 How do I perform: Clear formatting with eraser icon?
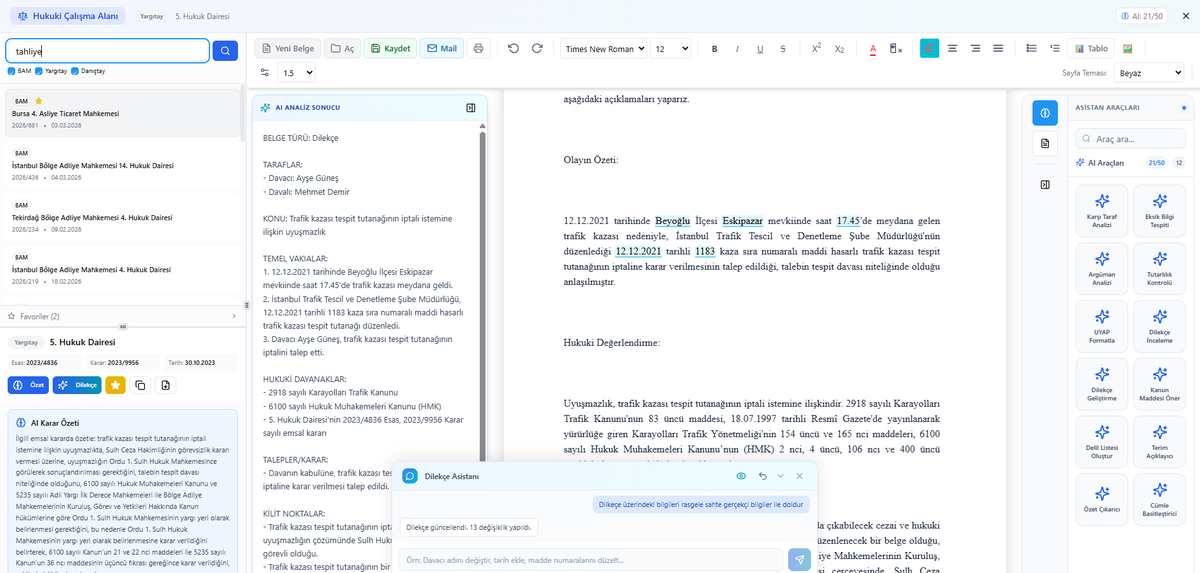pos(896,48)
